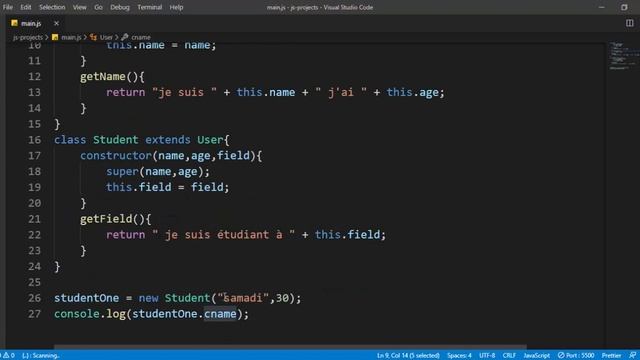Change indentation via Spaces: 4
640x360 pixels.
[459, 355]
